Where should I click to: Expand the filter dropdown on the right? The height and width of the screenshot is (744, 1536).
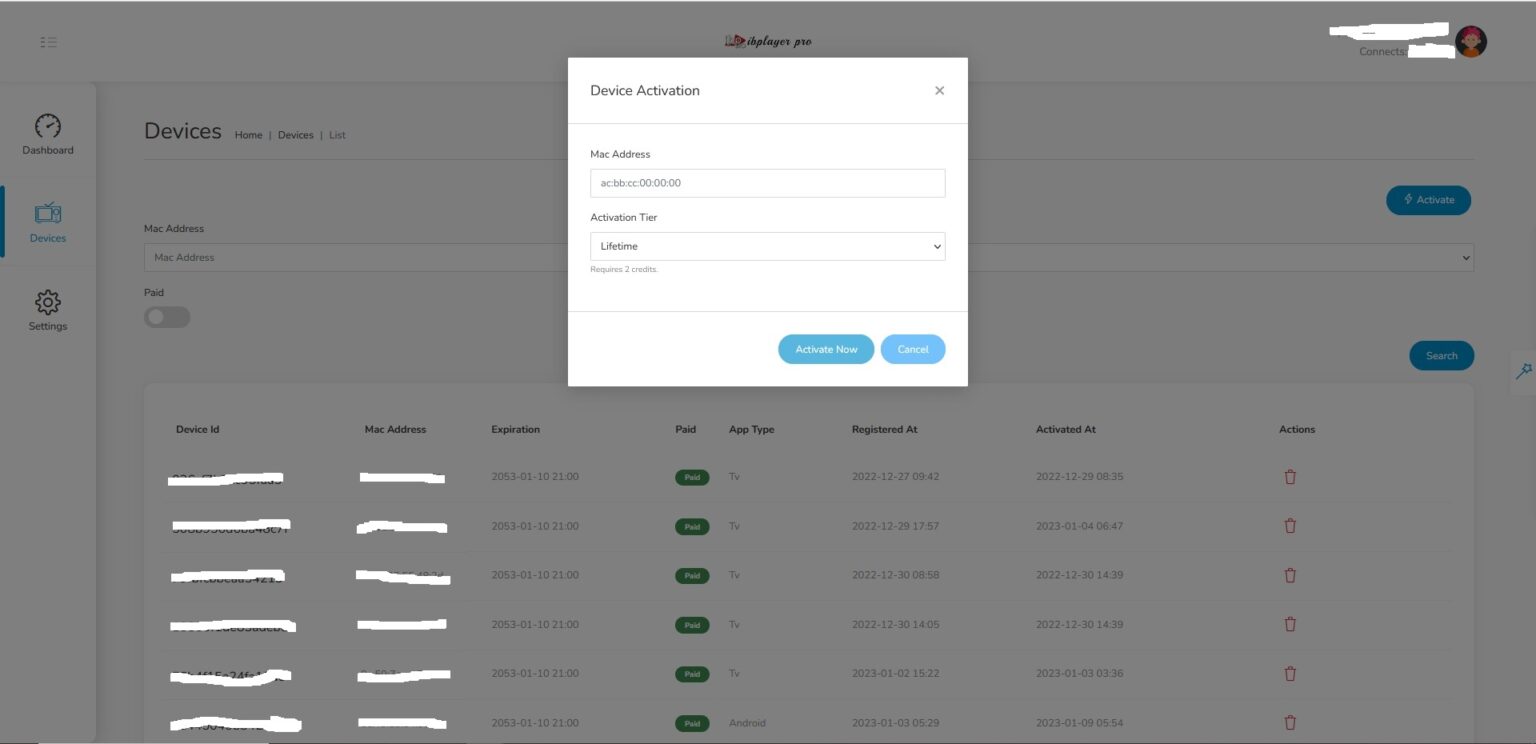click(x=1466, y=258)
